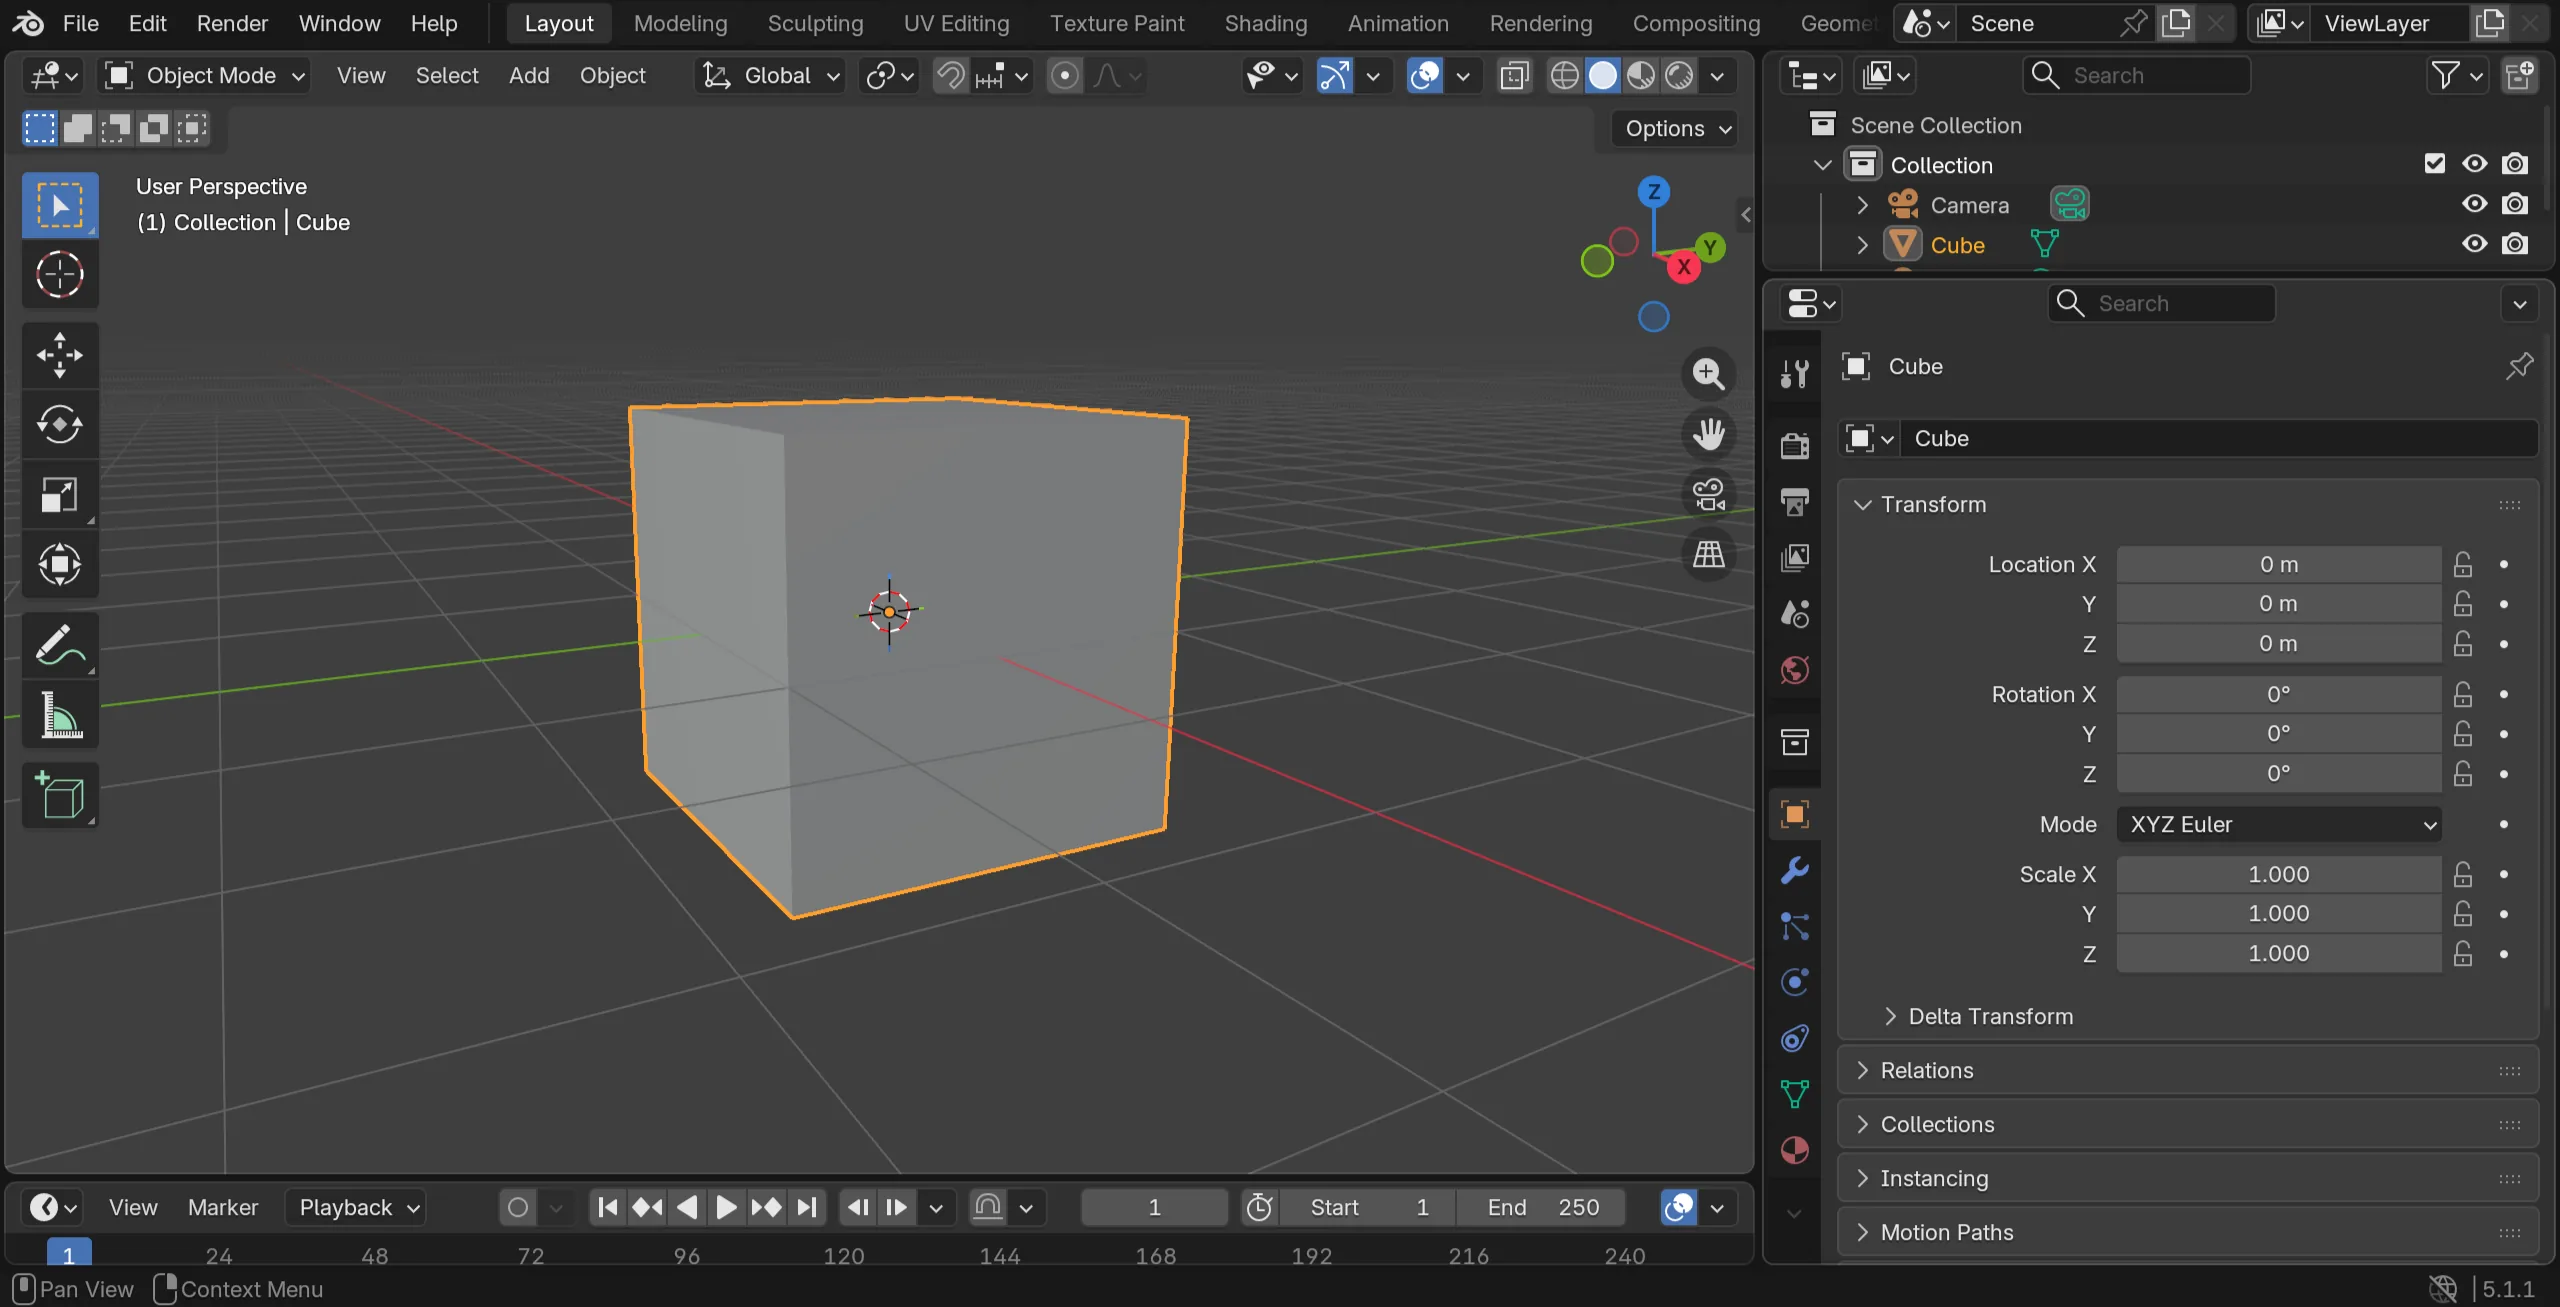The image size is (2560, 1307).
Task: Activate the Select Box tool
Action: point(60,205)
